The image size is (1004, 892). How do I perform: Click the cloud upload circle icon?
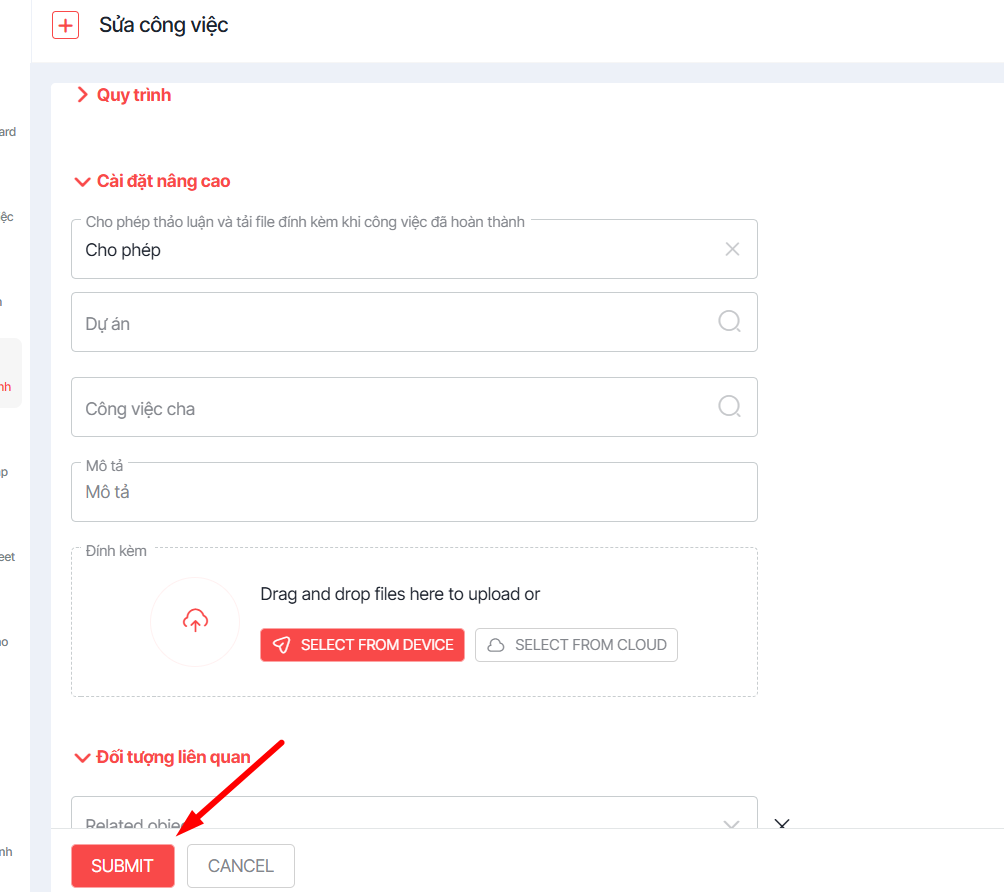195,621
